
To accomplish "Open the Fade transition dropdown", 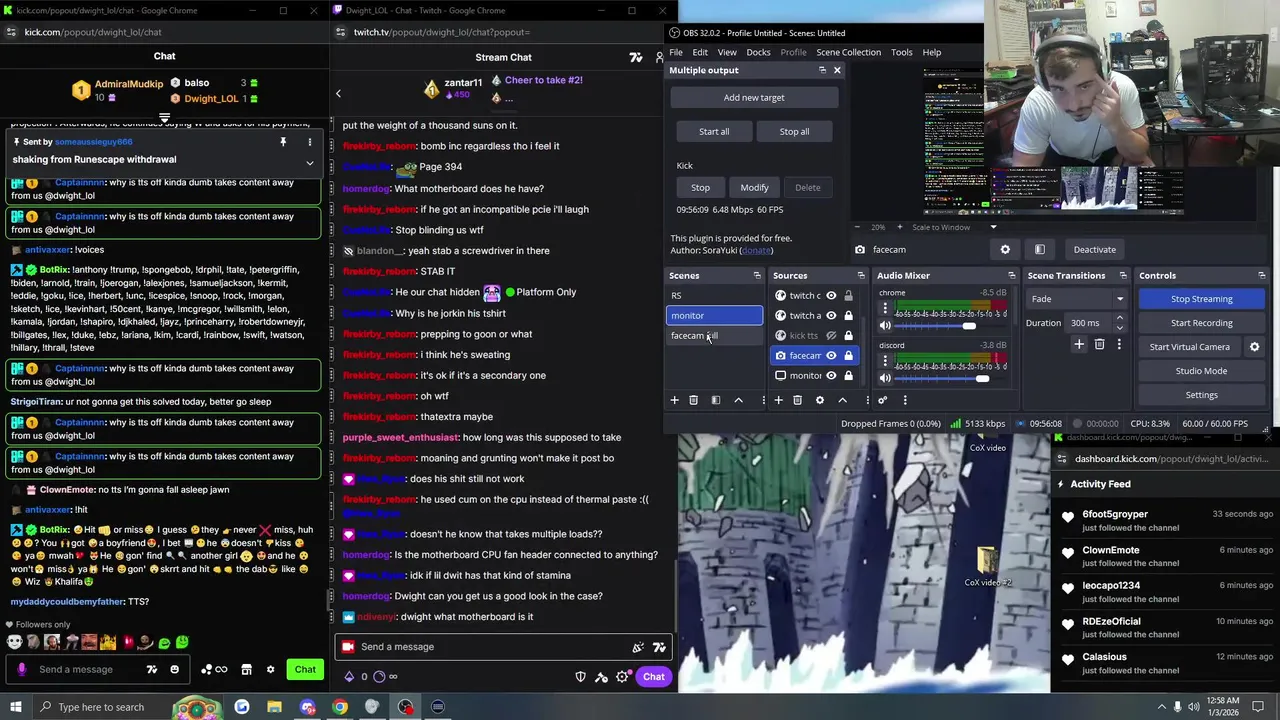I will pyautogui.click(x=1076, y=299).
